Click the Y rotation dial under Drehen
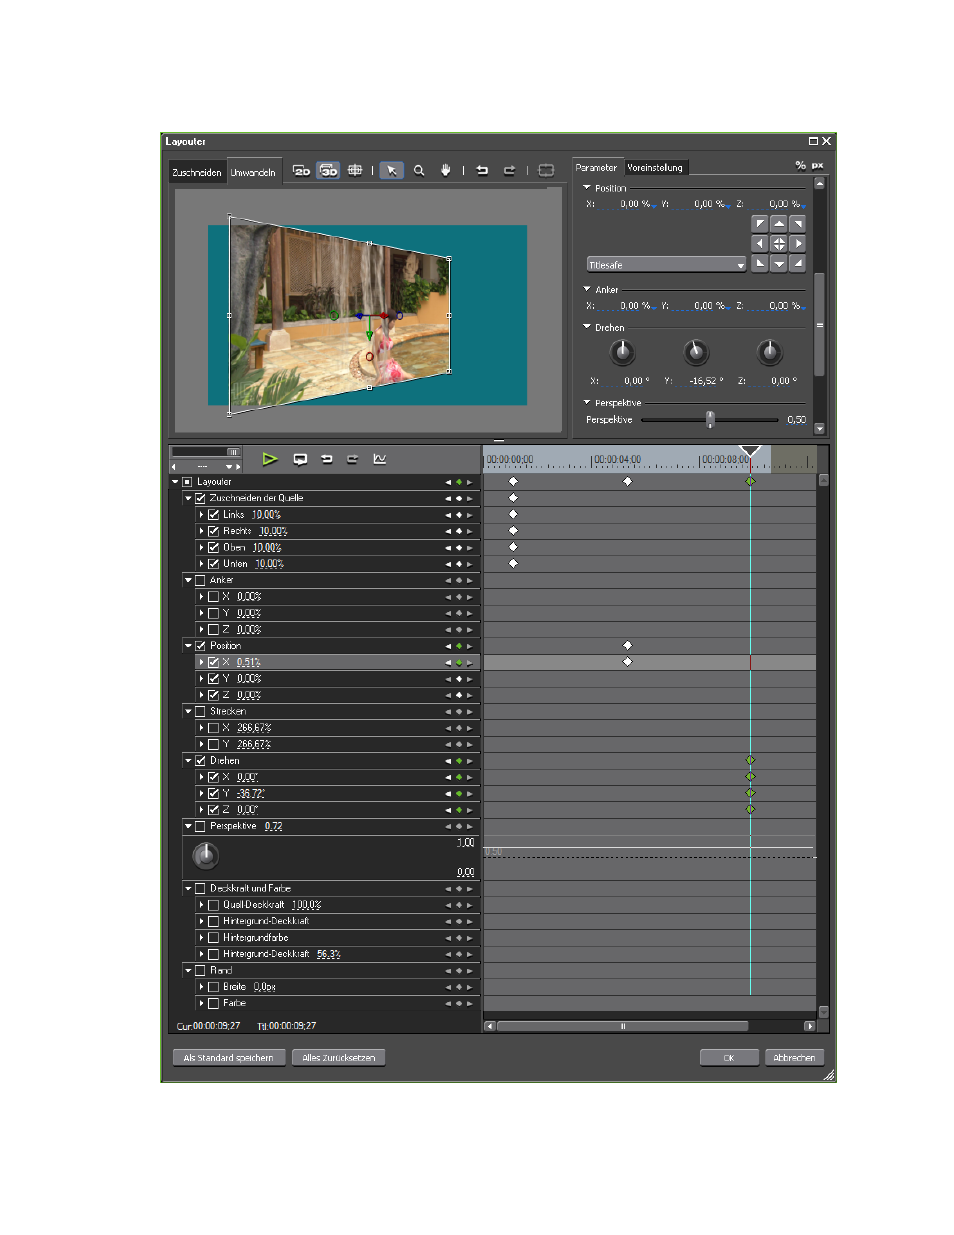This screenshot has width=954, height=1235. 696,352
